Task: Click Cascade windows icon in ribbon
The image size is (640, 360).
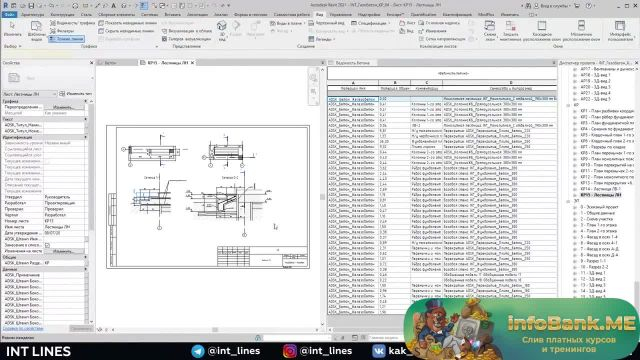Action: point(542,31)
